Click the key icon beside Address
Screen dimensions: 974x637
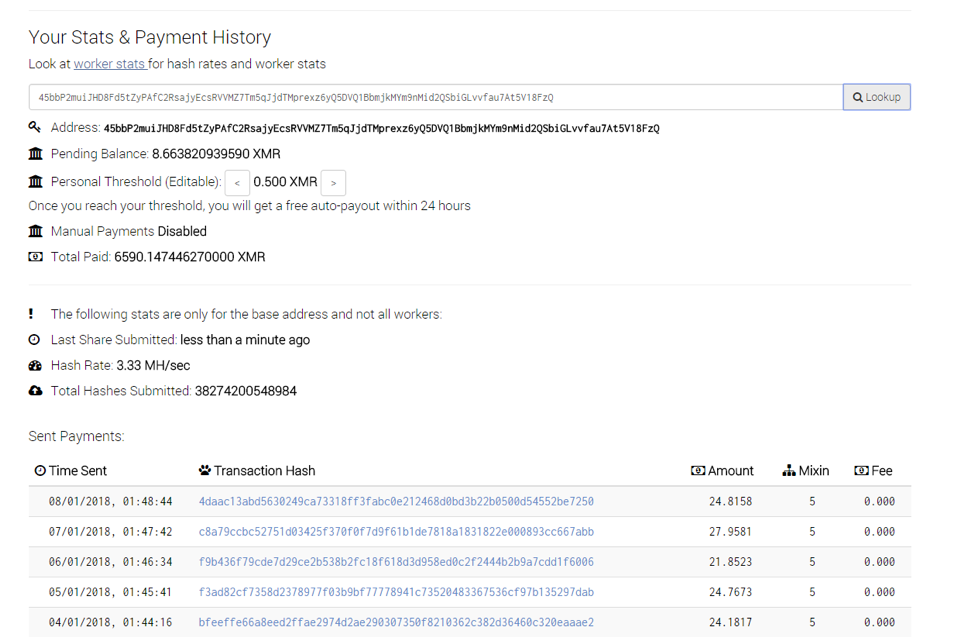[x=35, y=127]
